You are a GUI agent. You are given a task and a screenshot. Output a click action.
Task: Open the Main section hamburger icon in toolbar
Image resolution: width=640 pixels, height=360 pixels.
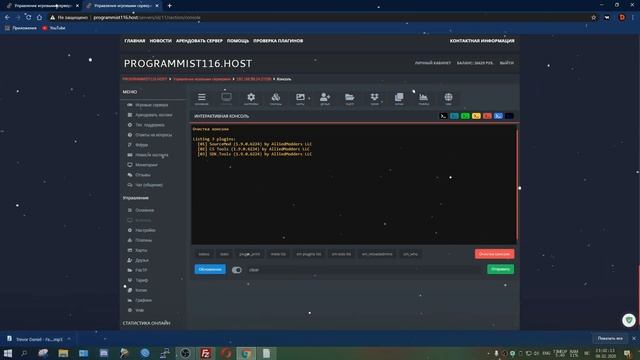tap(202, 98)
